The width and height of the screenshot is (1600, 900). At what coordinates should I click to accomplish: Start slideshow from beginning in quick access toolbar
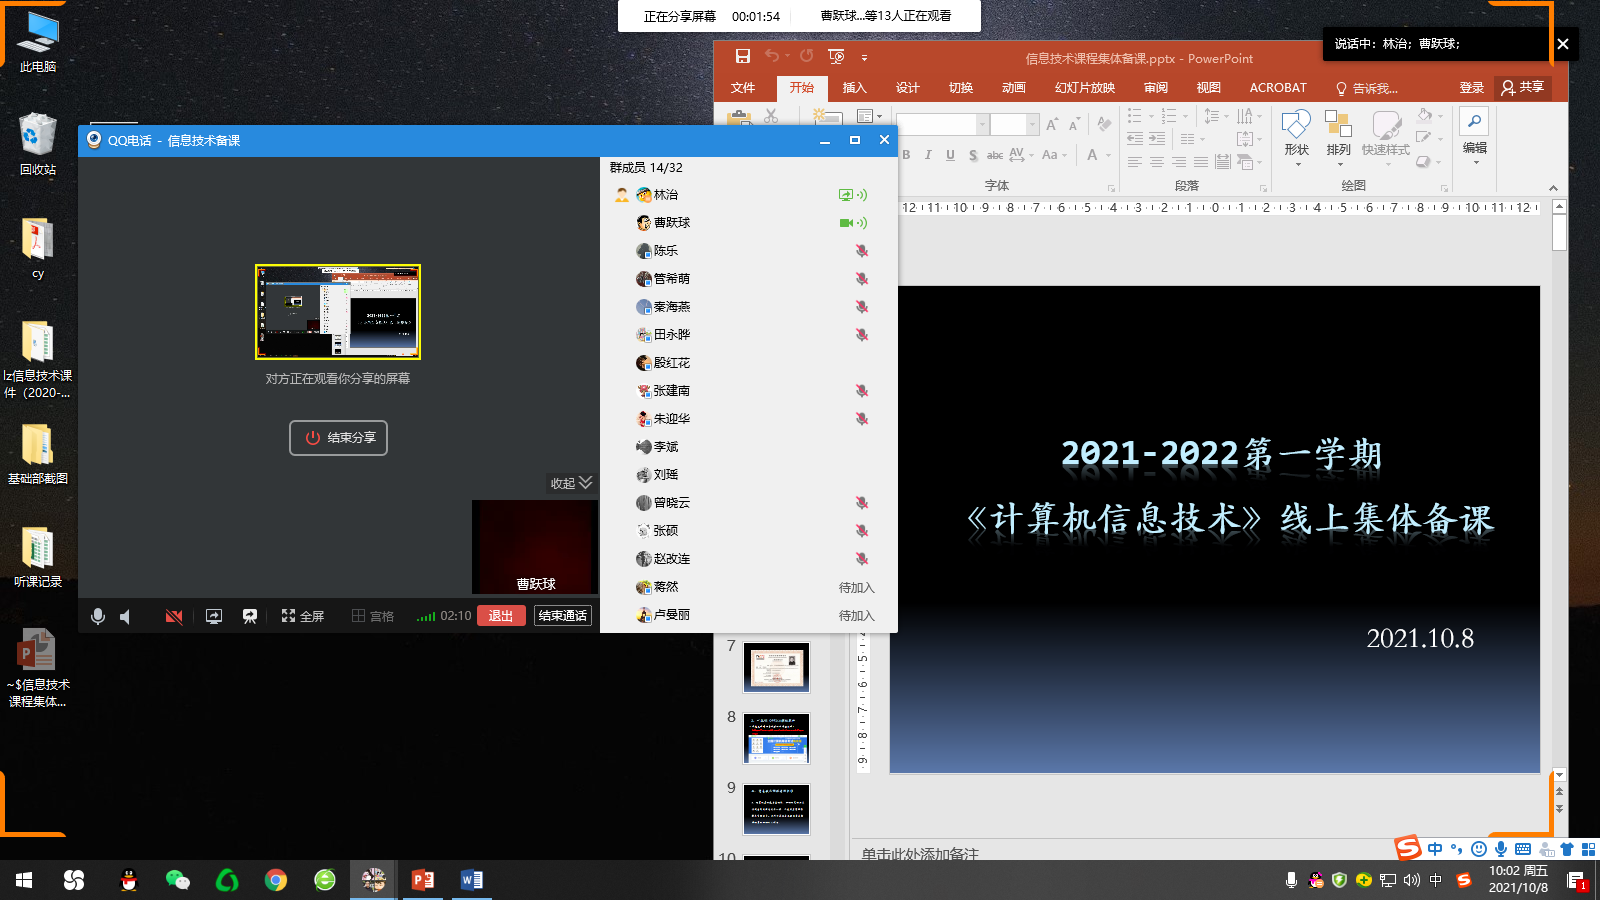coord(836,57)
